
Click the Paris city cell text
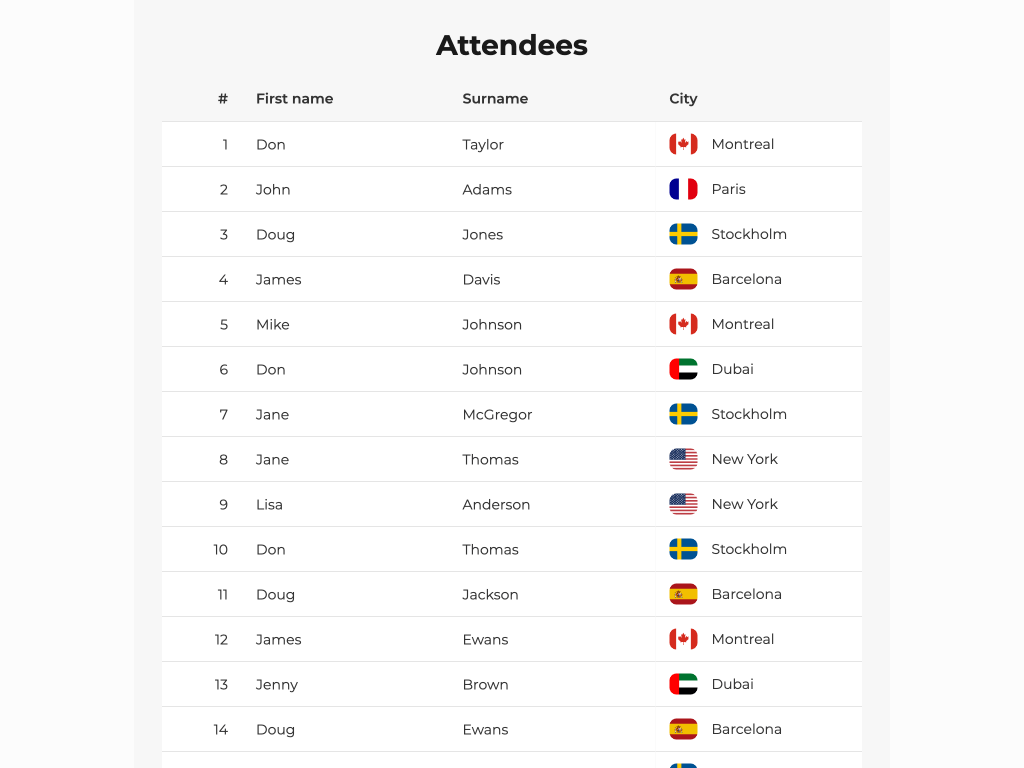(x=728, y=189)
